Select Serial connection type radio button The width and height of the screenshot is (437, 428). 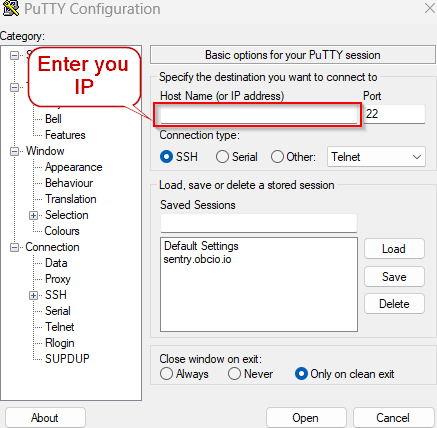click(222, 157)
